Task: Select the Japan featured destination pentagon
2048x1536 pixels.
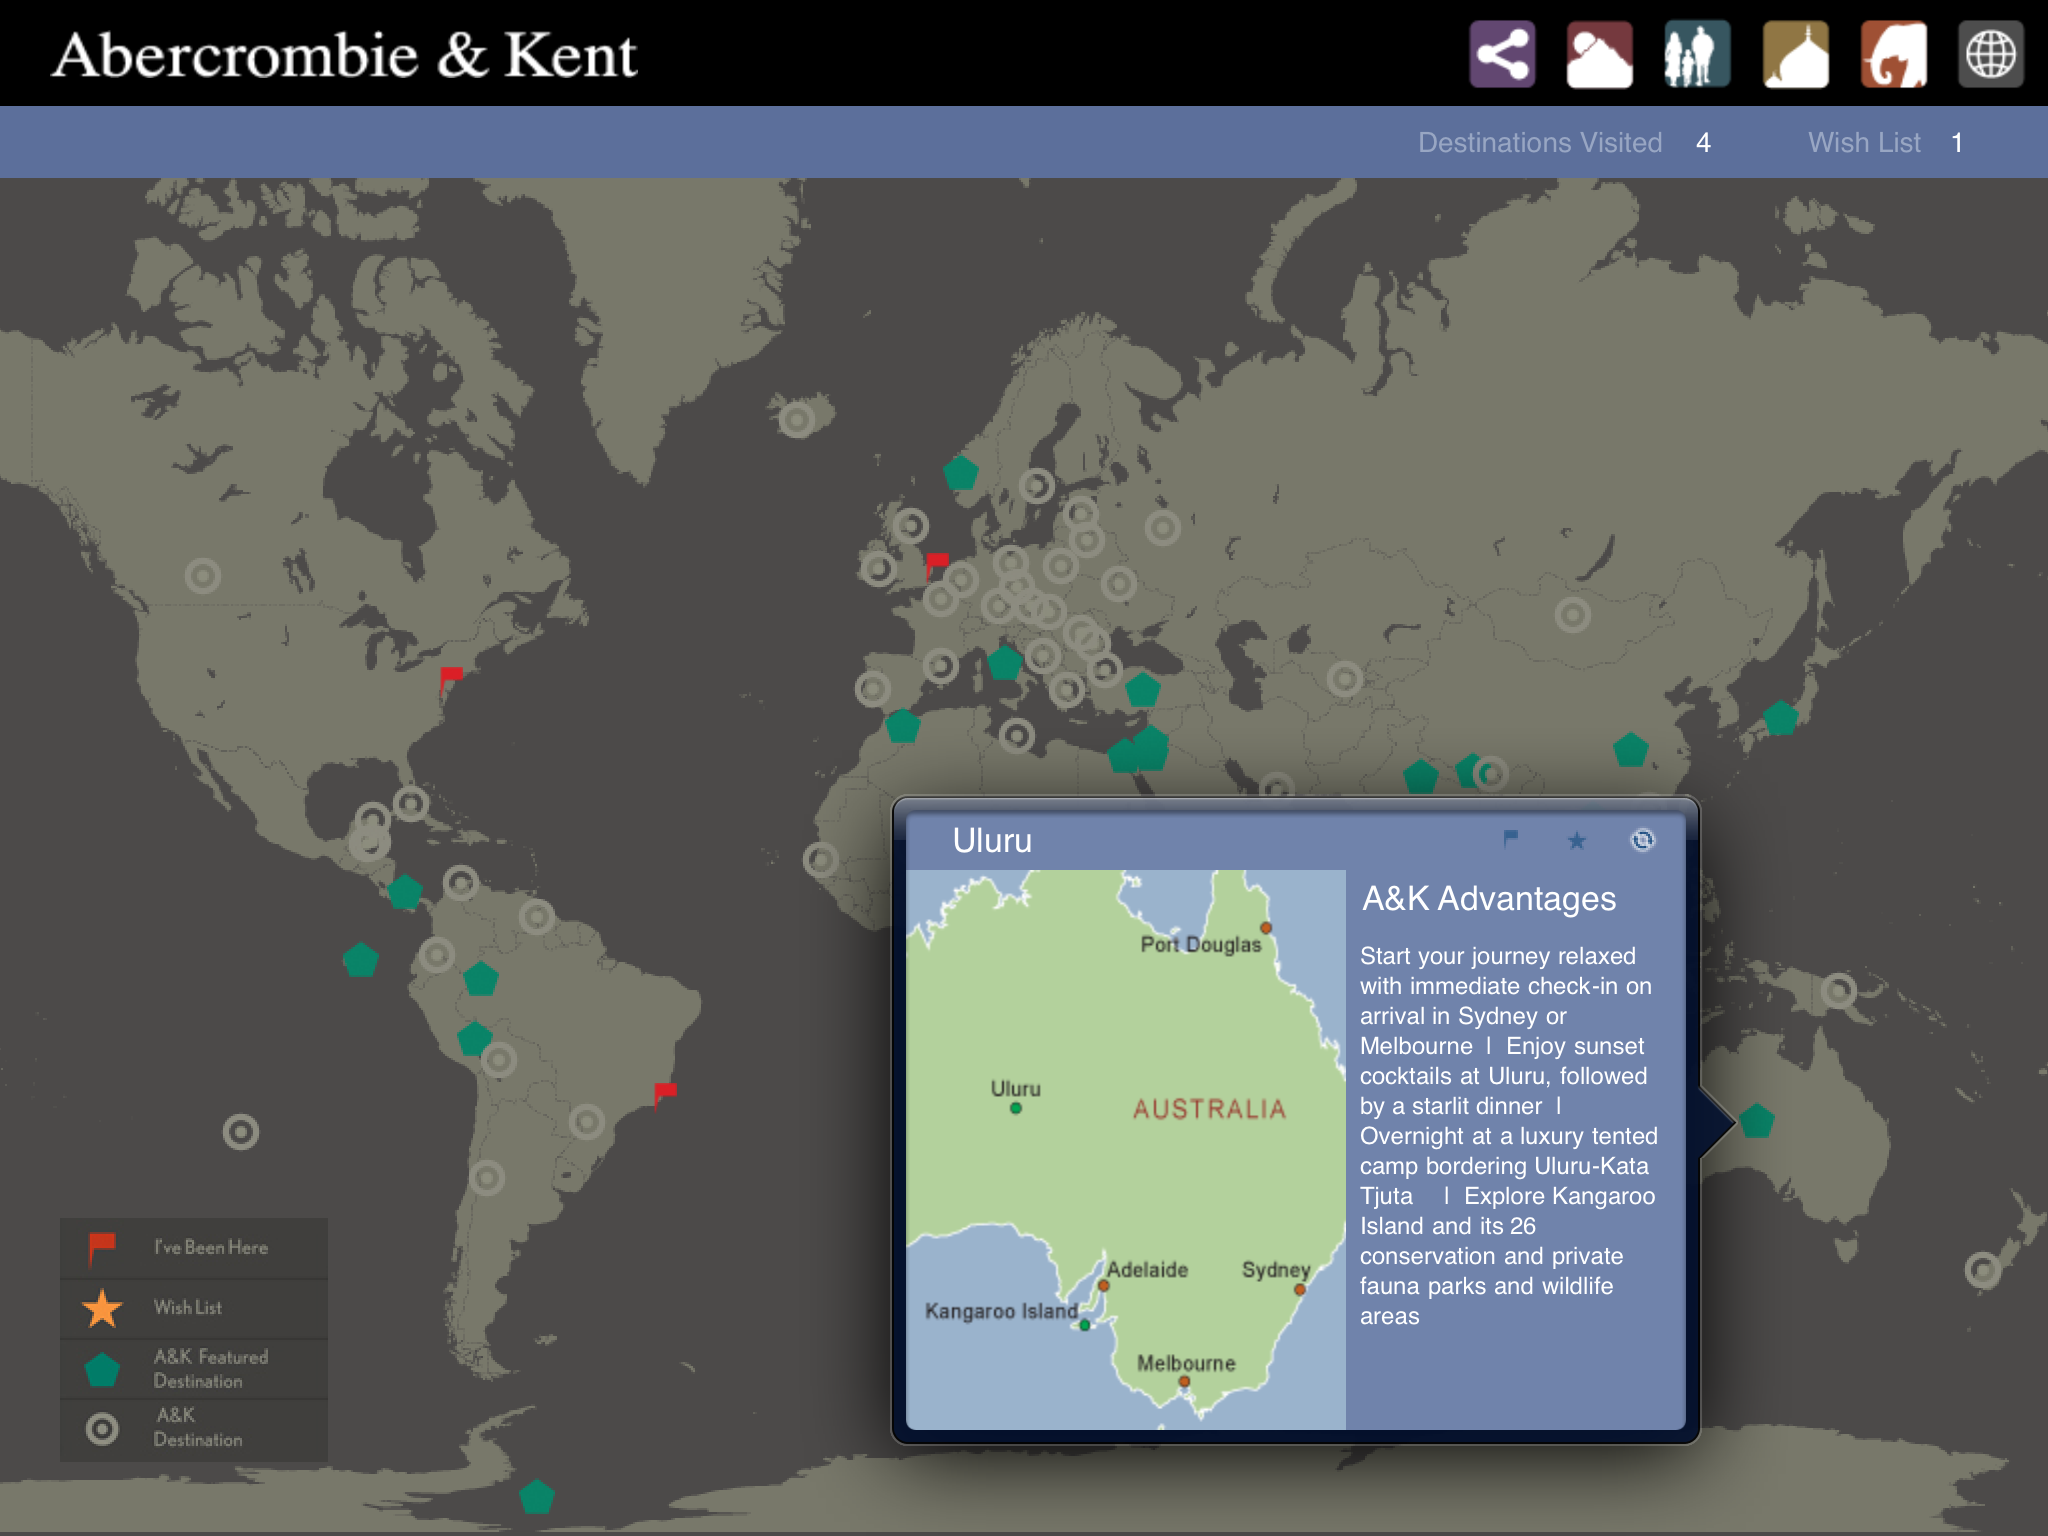Action: (x=1781, y=718)
